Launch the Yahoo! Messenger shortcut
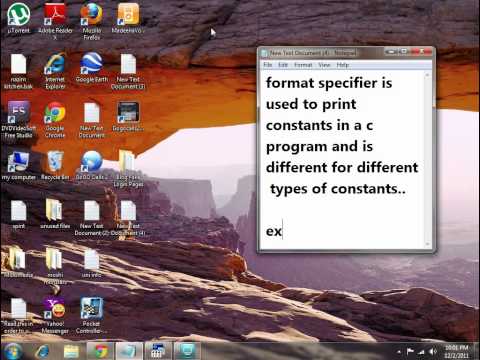 [x=55, y=315]
